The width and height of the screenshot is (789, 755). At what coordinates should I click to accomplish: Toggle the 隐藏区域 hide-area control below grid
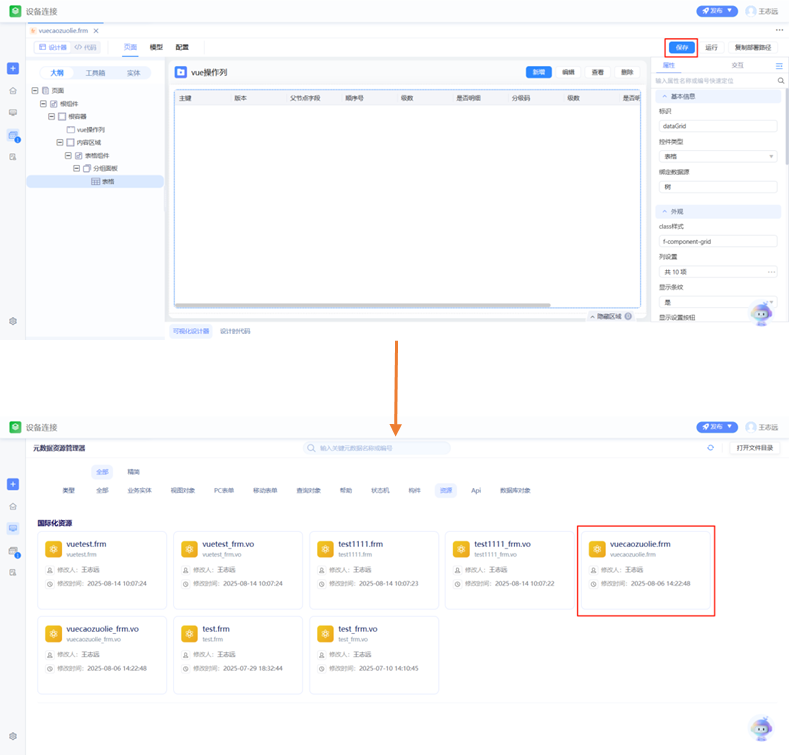[611, 316]
